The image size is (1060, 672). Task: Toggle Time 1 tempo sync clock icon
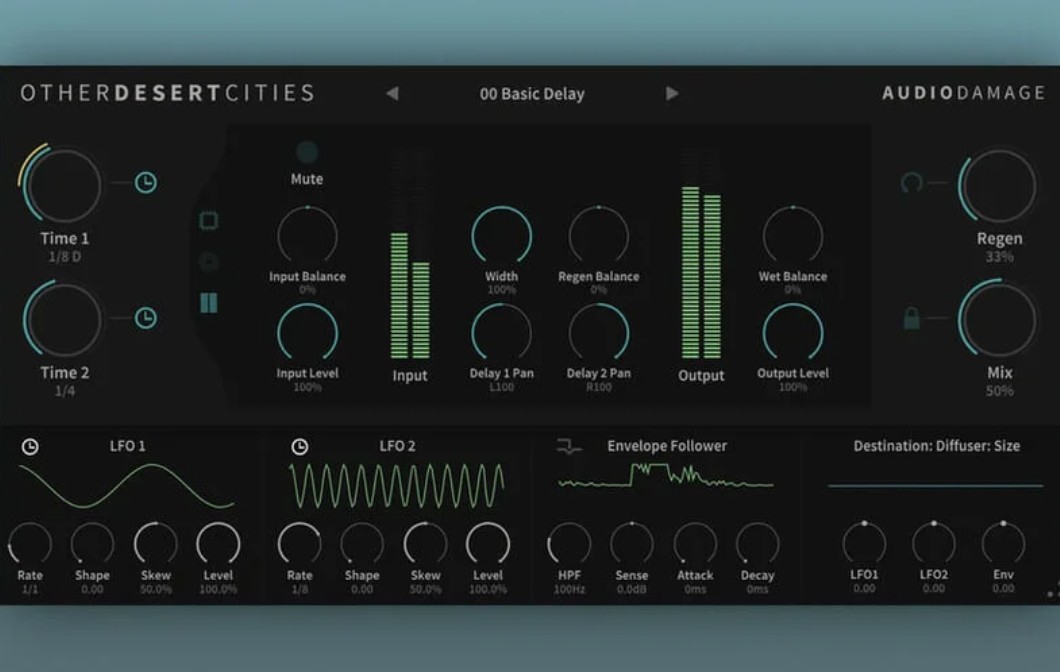(x=146, y=183)
